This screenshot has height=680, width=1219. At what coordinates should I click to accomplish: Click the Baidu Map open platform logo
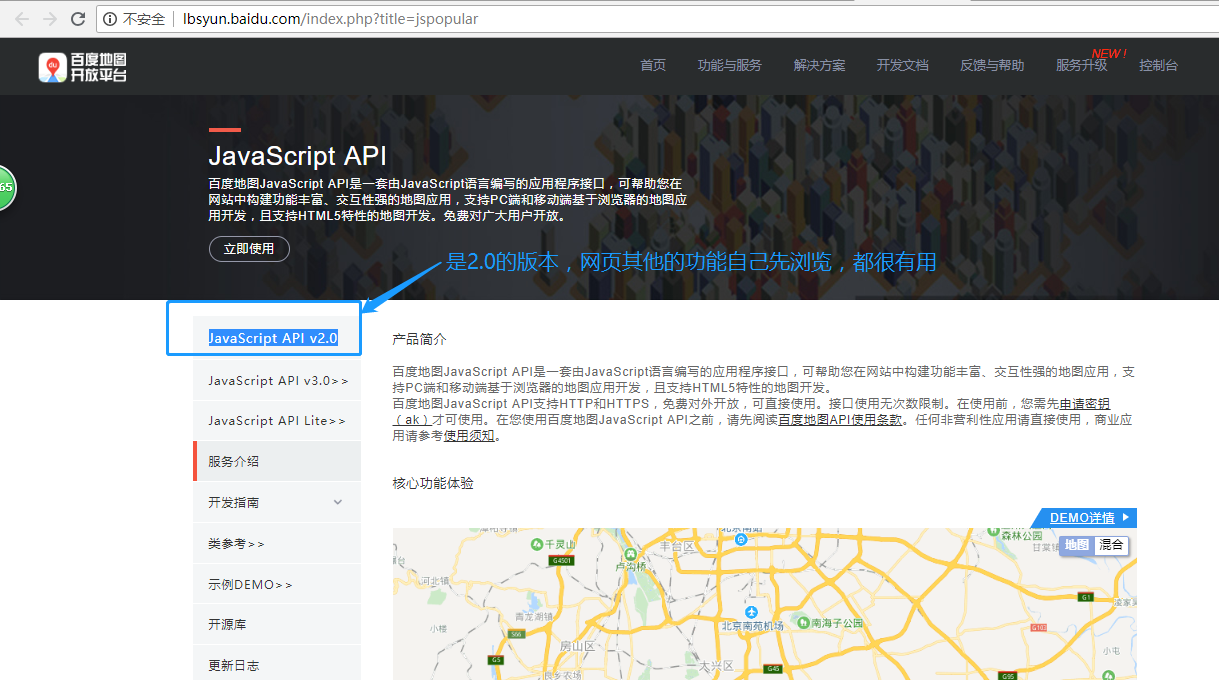click(83, 67)
